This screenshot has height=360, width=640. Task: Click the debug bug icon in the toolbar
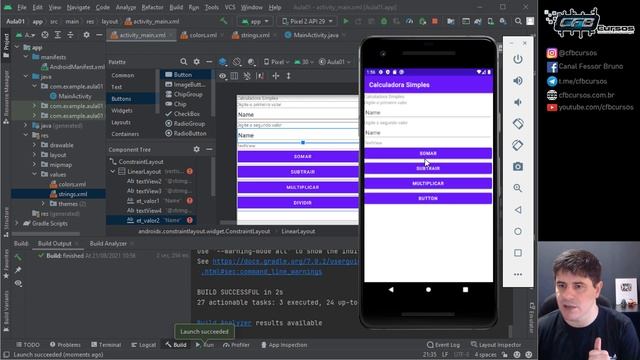384,21
